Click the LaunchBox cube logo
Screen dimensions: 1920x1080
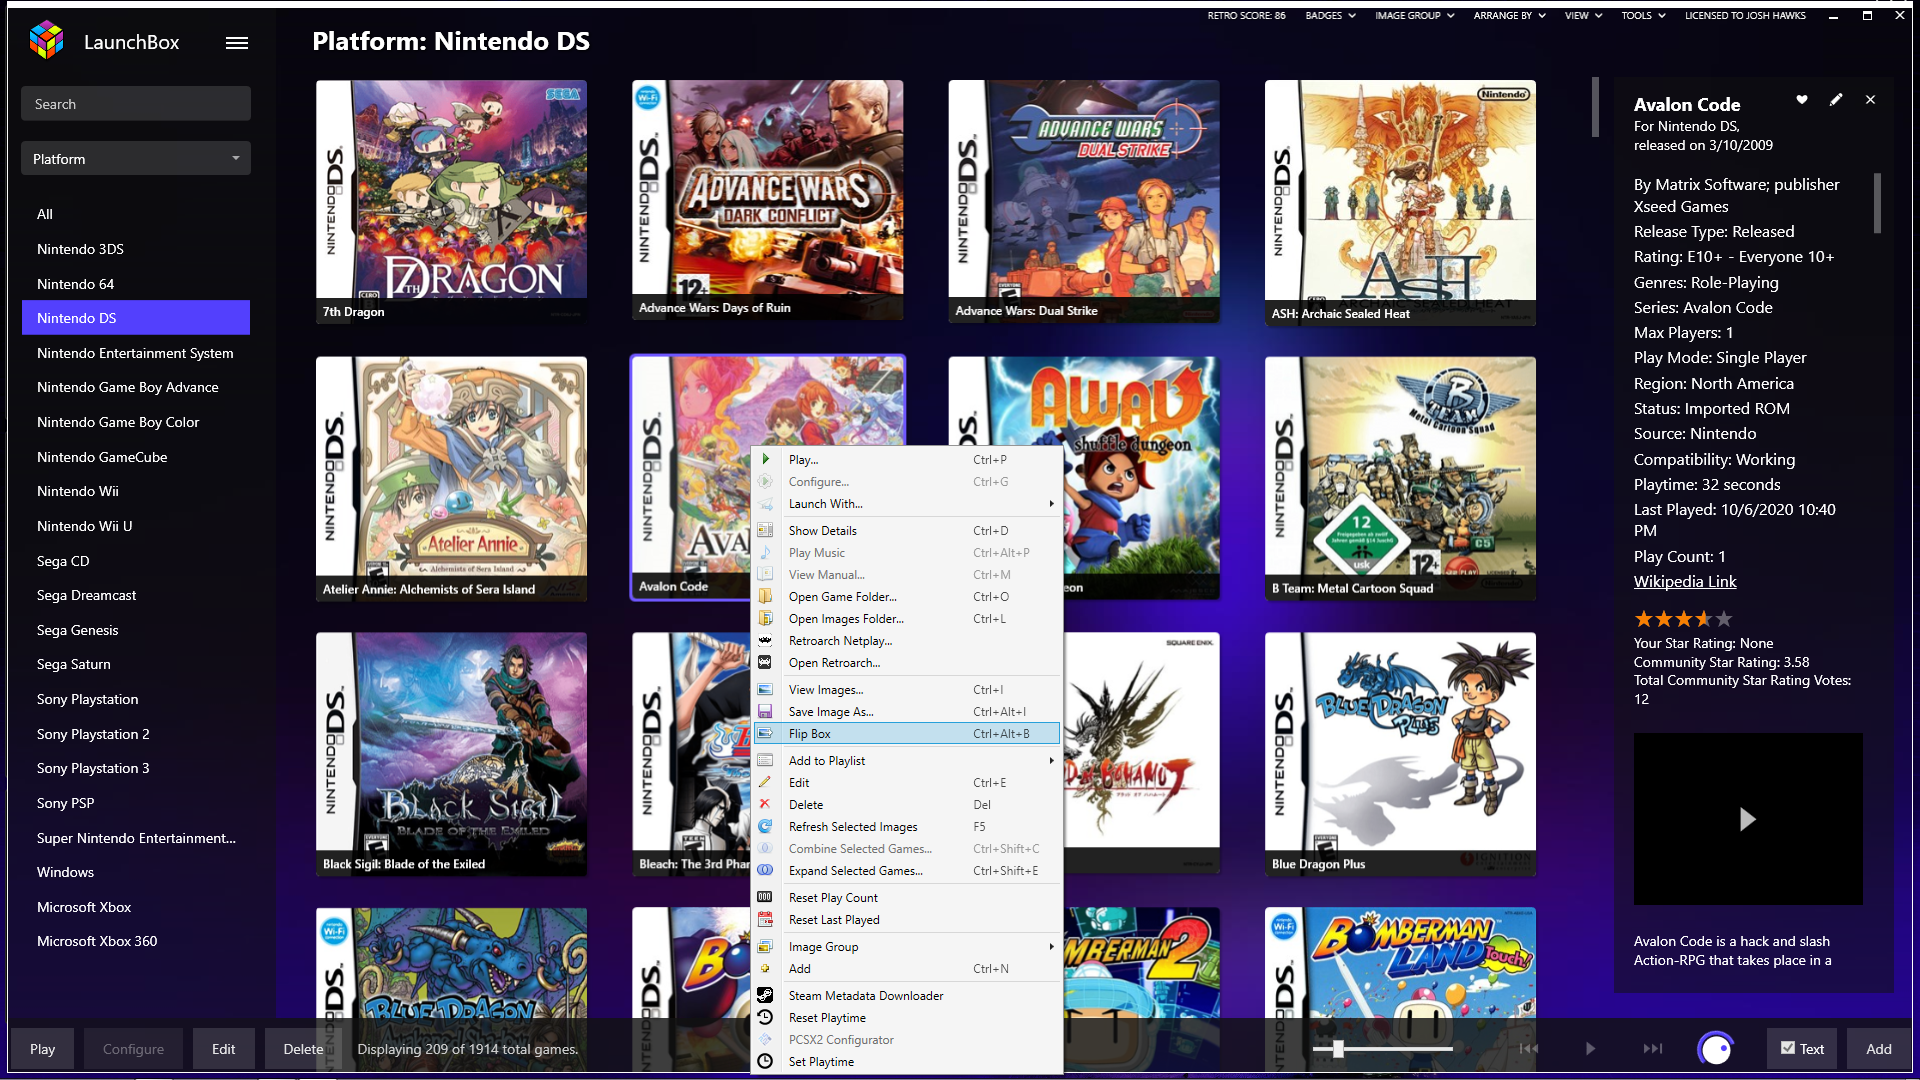(46, 41)
